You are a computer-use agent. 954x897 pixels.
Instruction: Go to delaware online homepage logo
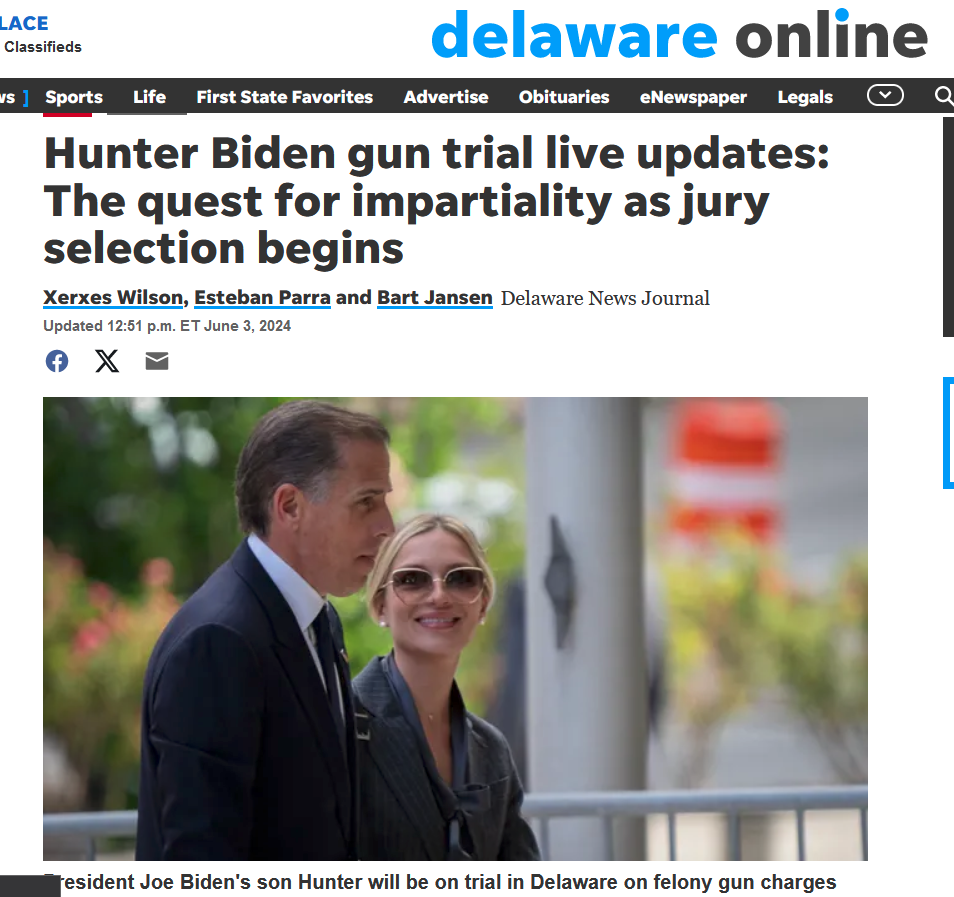tap(680, 35)
